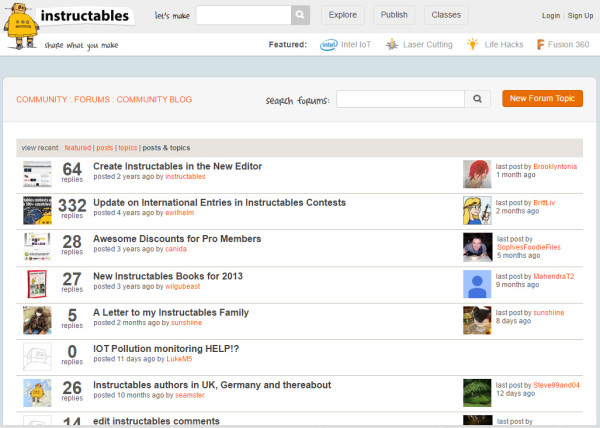Click the "let's make" search field

click(x=244, y=15)
